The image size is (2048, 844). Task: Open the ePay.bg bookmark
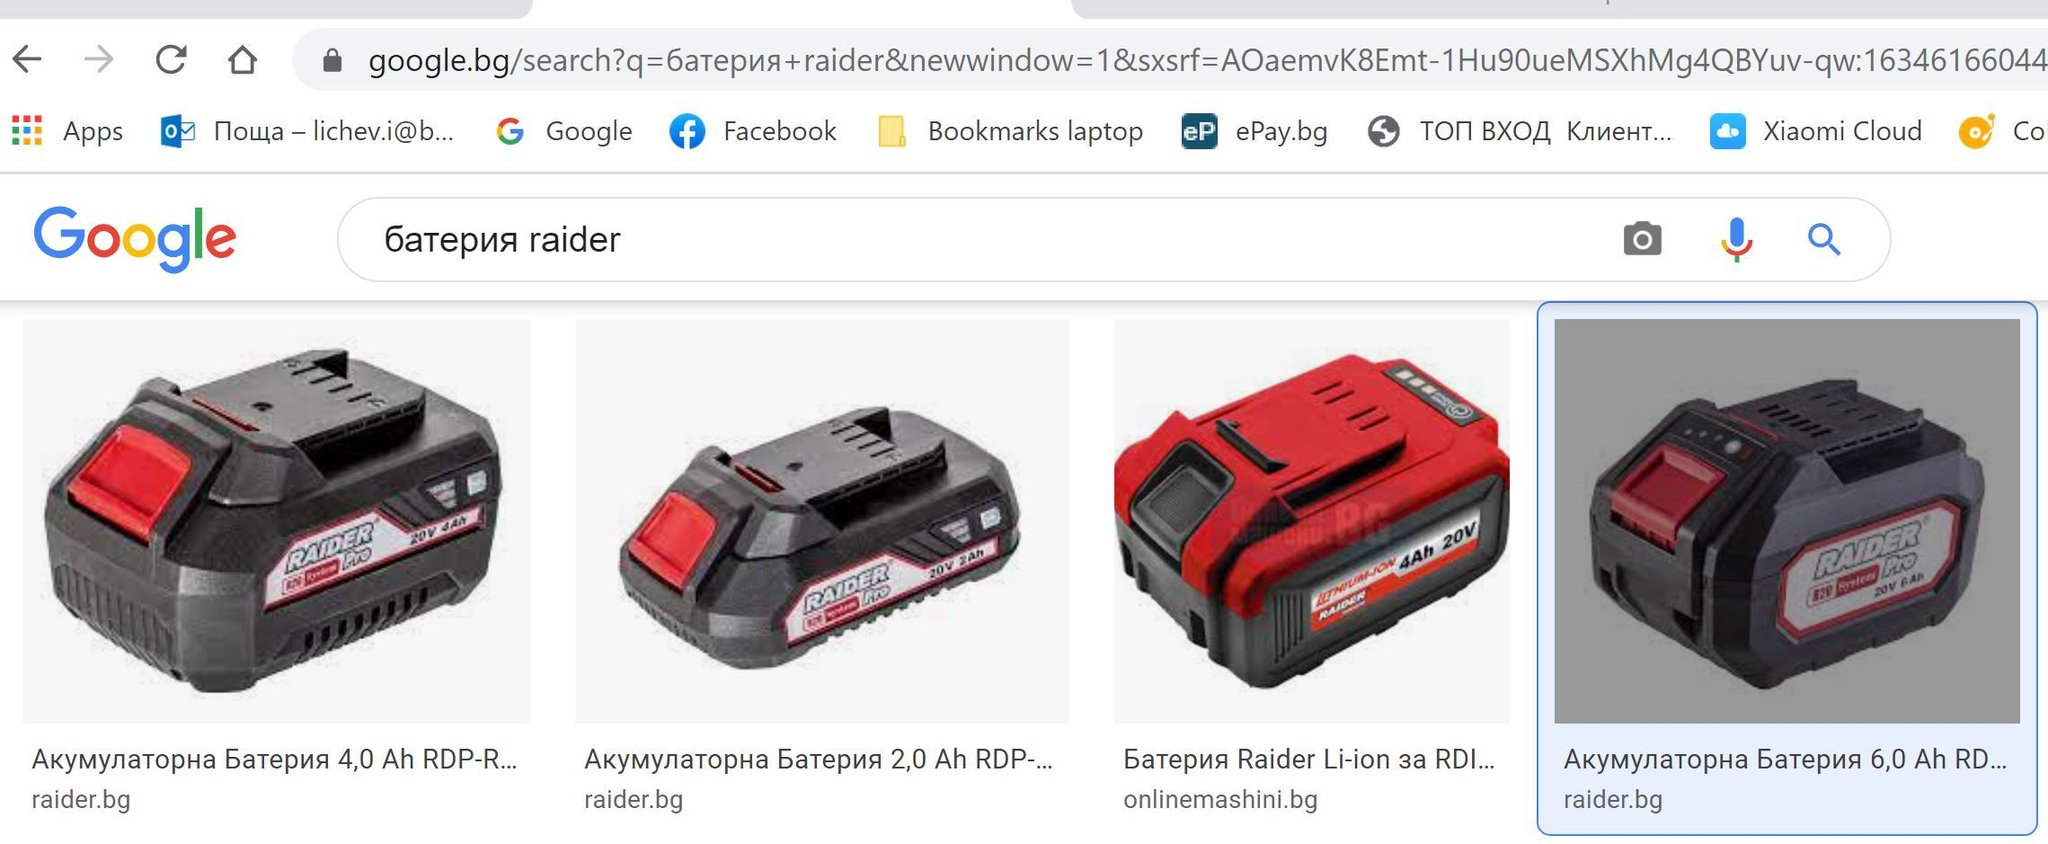(x=1254, y=131)
